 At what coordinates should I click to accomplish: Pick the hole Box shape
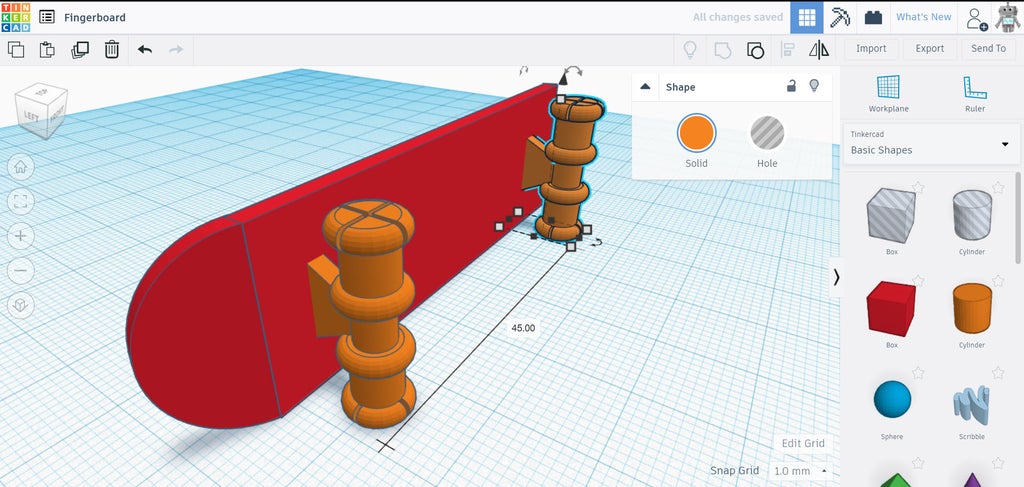point(891,216)
